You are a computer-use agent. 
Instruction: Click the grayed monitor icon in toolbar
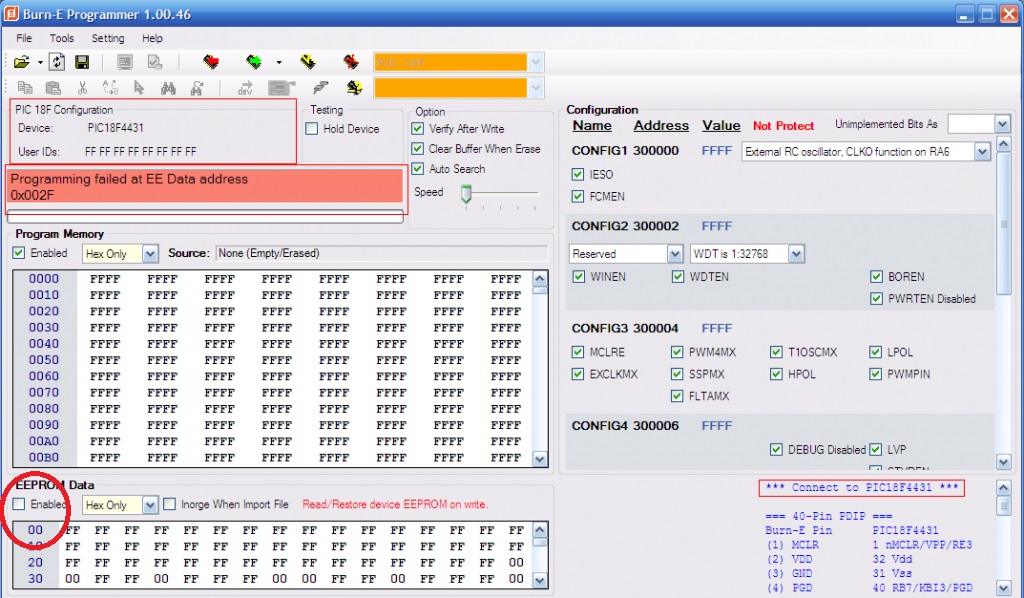coord(125,62)
